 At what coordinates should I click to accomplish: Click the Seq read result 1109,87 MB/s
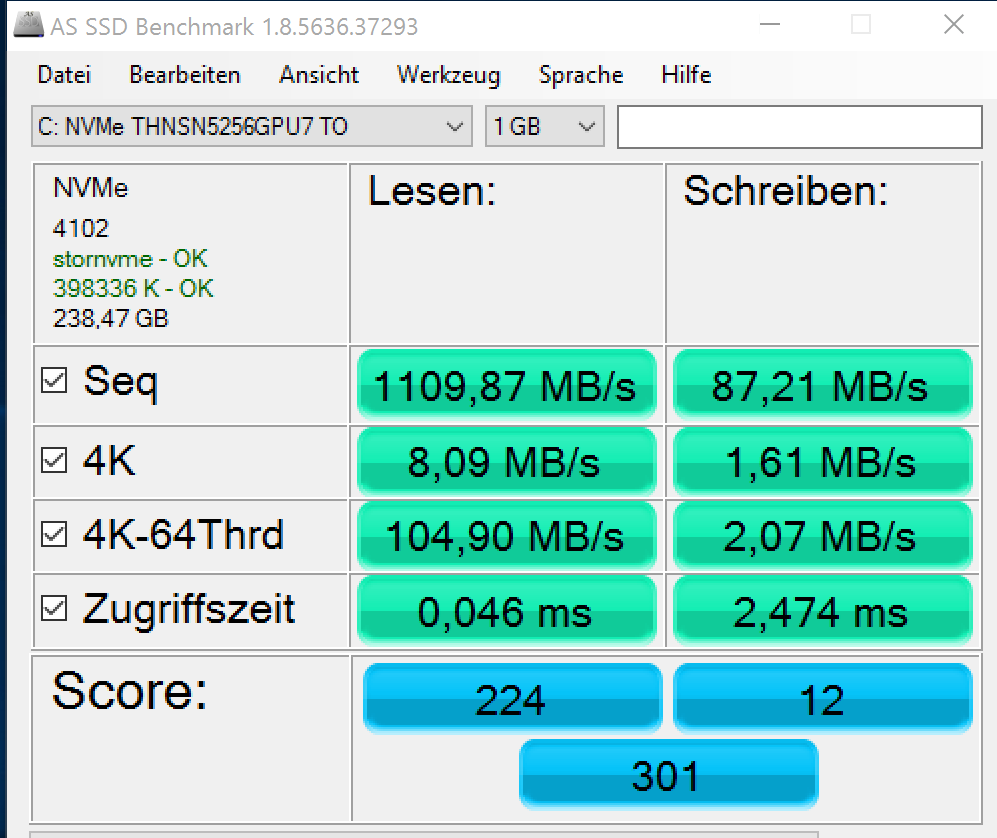(x=506, y=385)
